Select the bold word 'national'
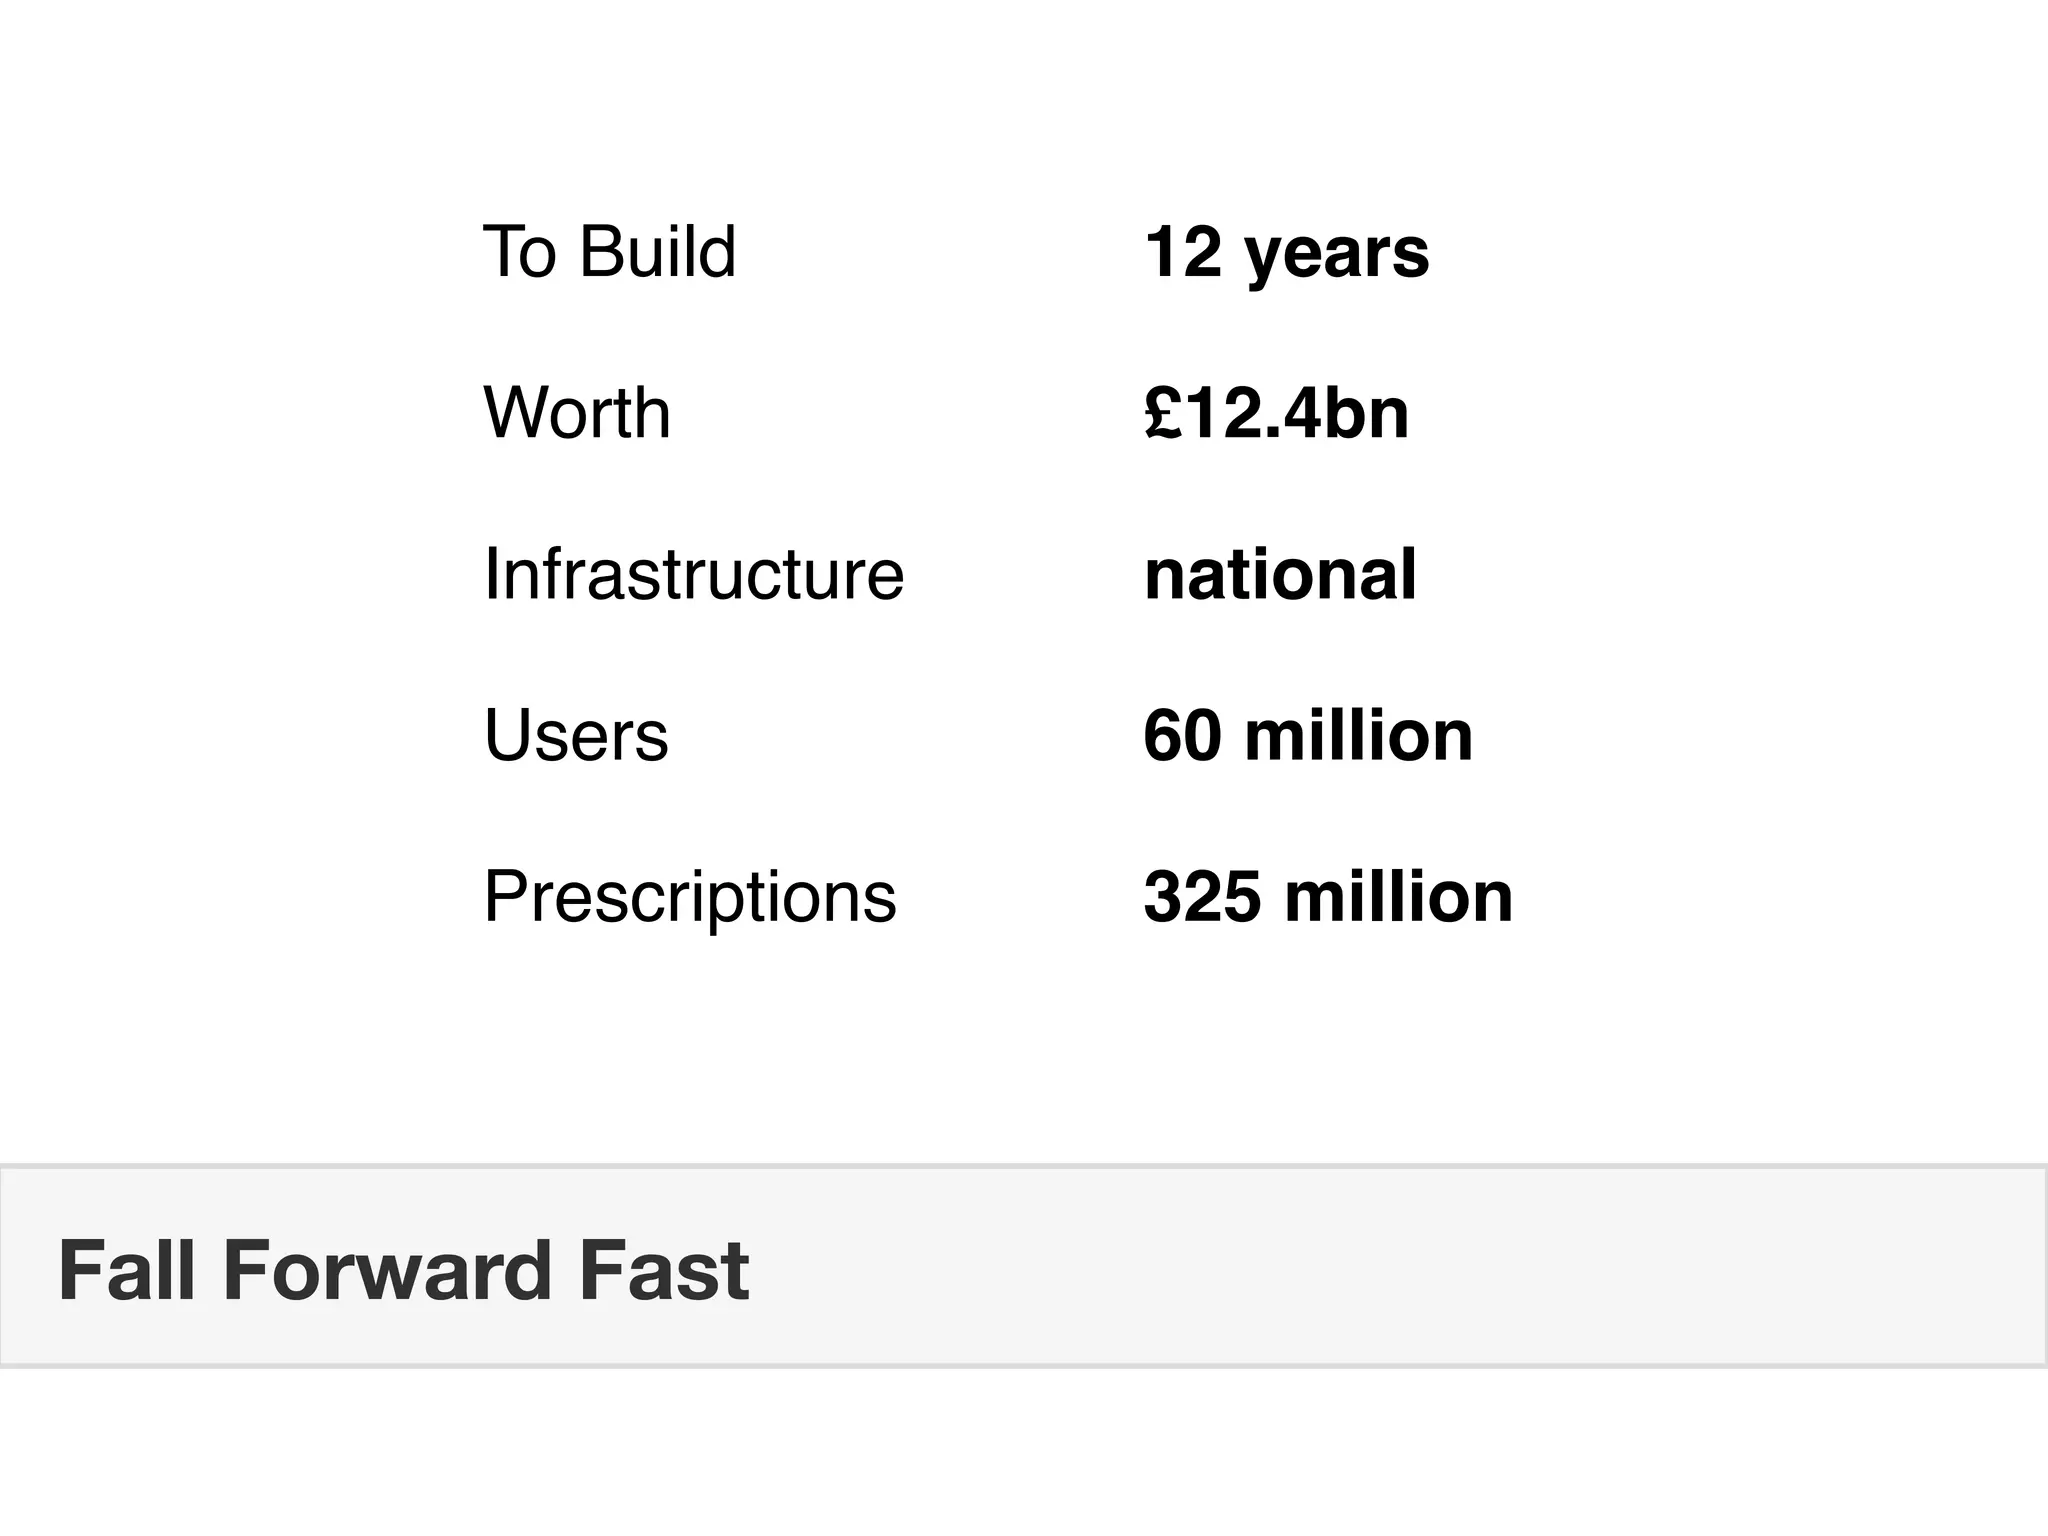 point(1281,574)
